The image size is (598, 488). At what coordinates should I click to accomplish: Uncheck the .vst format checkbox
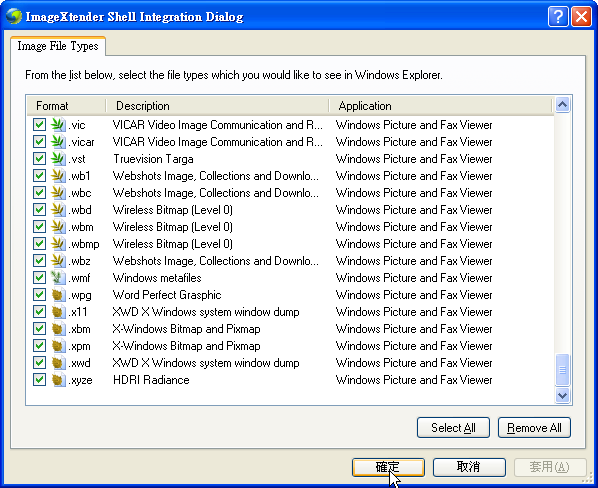coord(39,159)
